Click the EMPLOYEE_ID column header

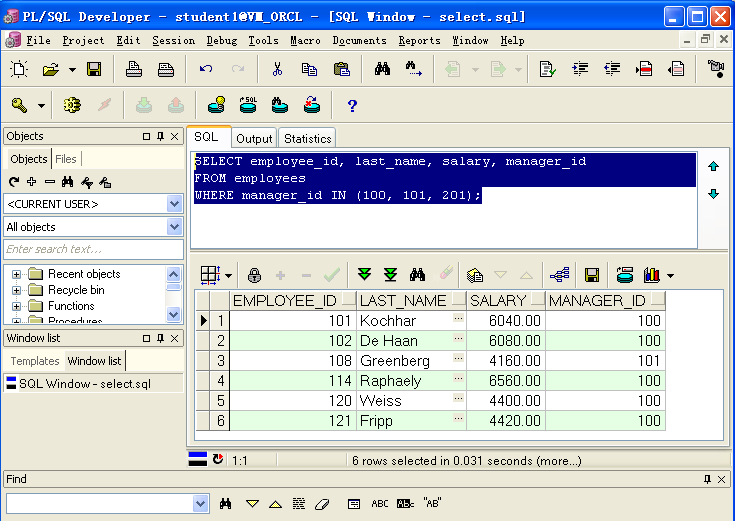(293, 301)
